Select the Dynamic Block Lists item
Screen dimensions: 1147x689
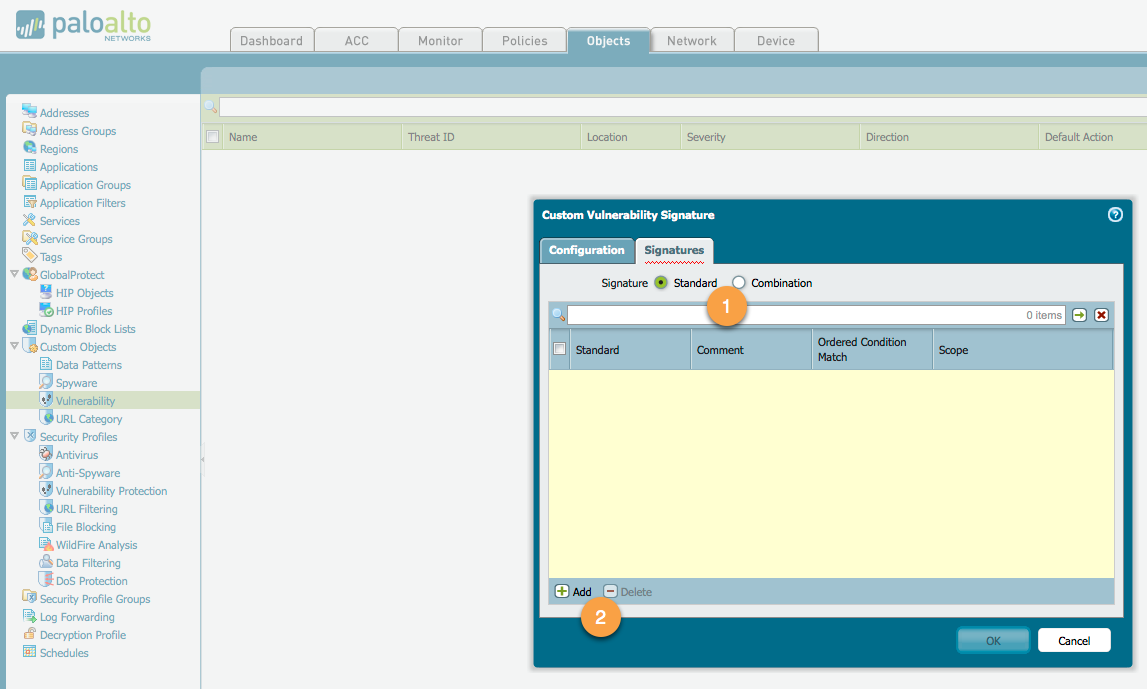tap(87, 328)
